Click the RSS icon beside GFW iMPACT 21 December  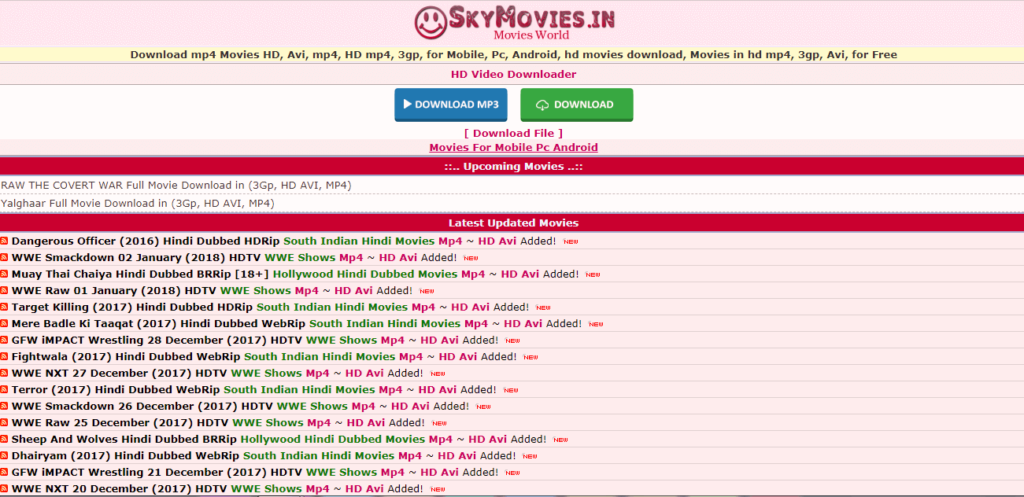tap(4, 472)
